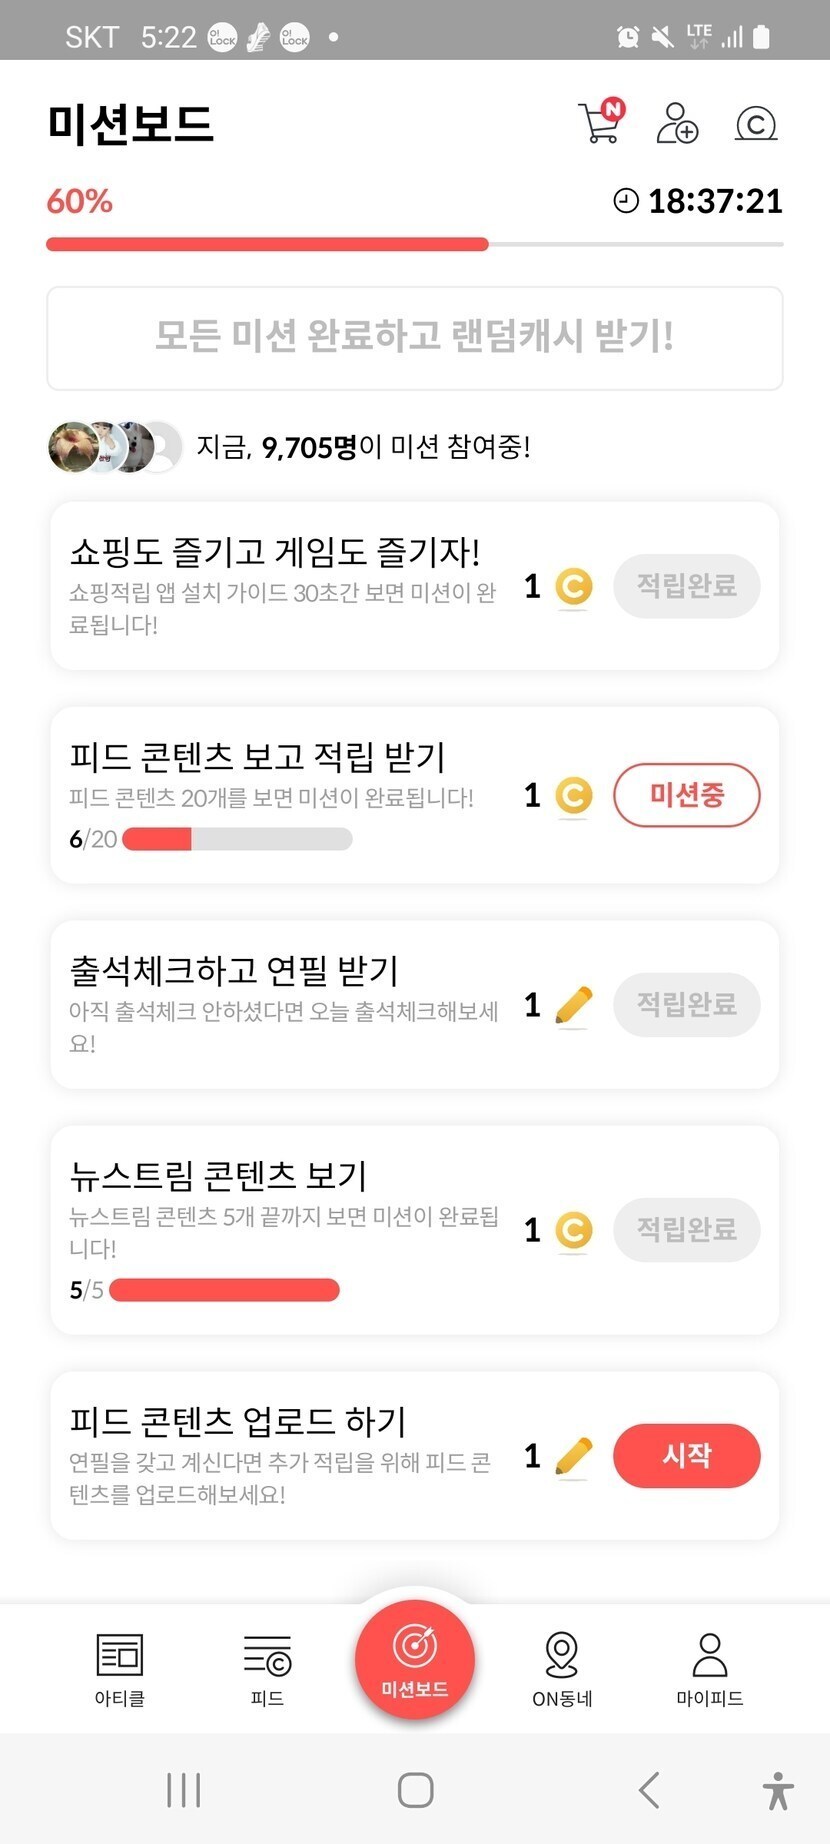Tap the clock icon beside the timer

coord(626,201)
